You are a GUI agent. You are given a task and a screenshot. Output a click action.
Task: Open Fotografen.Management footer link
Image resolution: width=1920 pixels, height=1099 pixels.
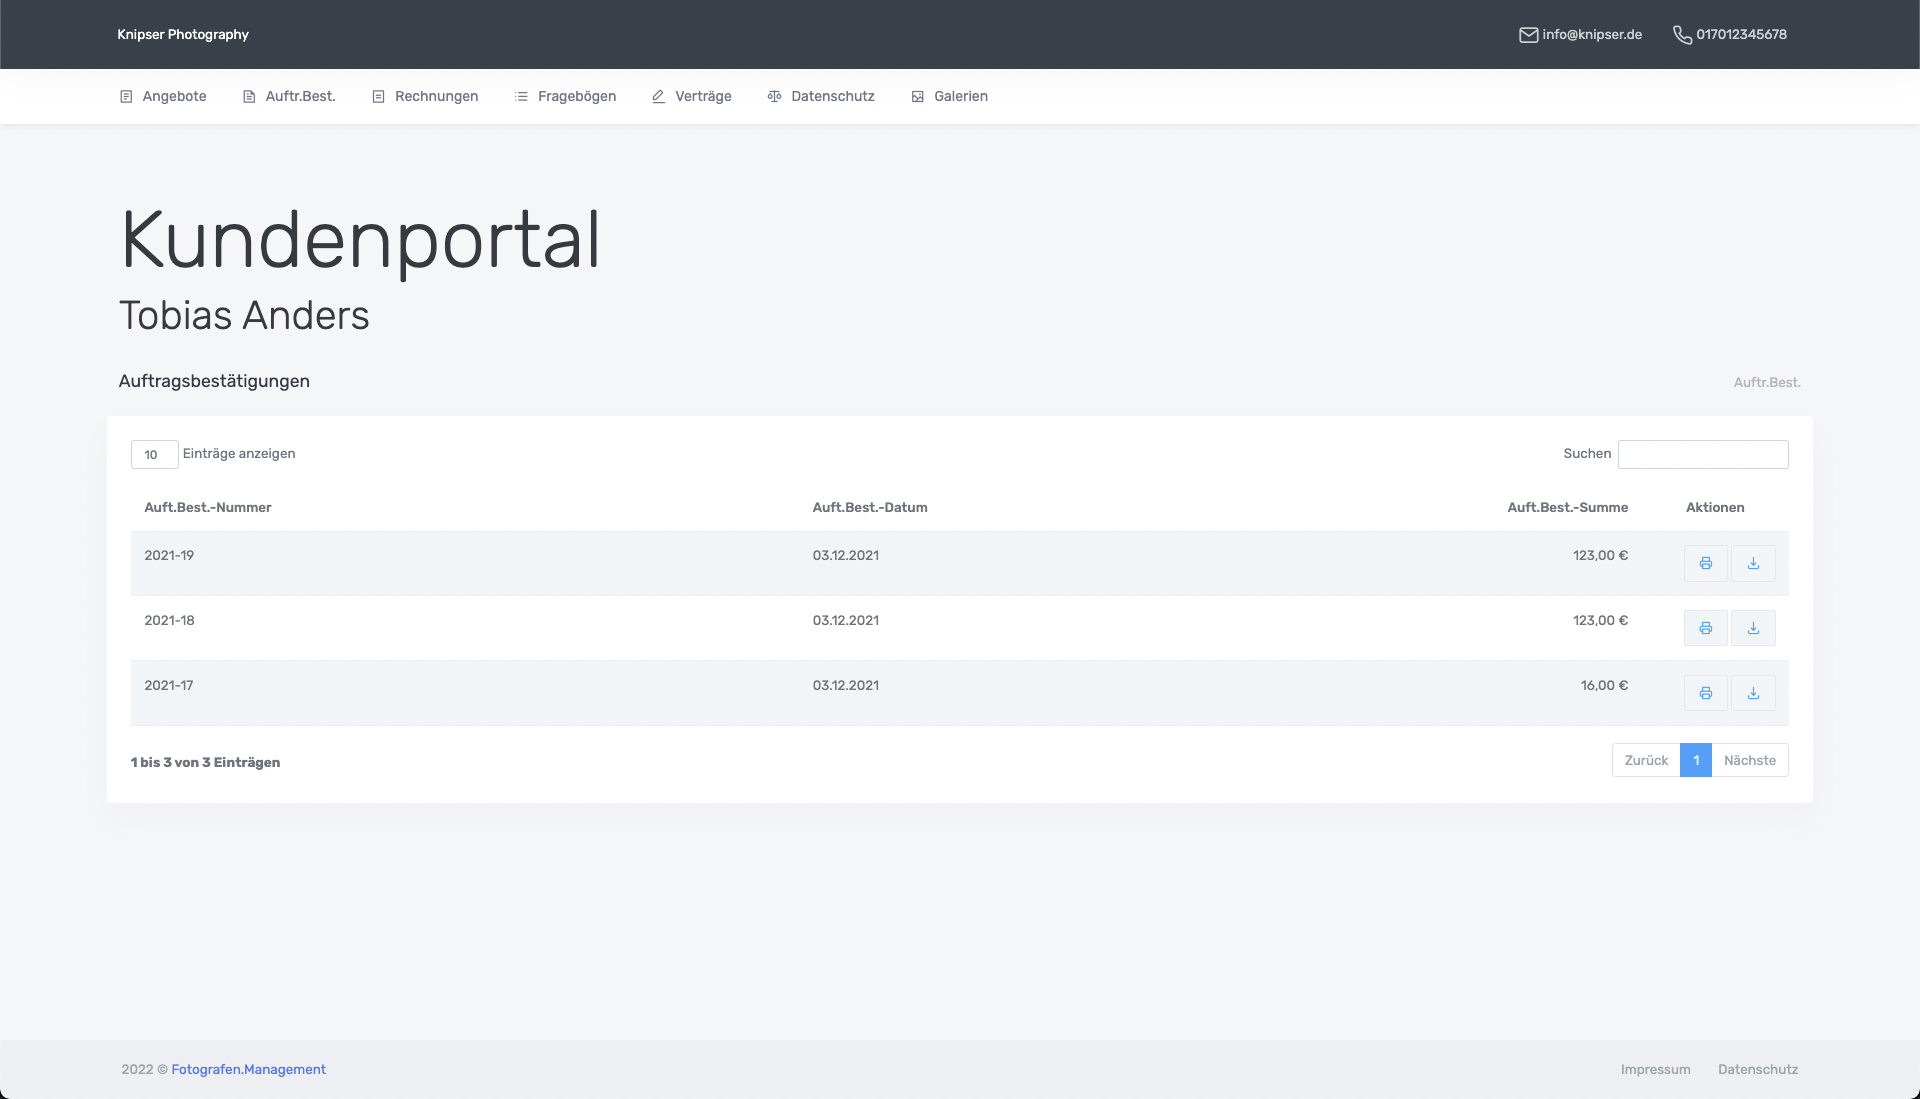pyautogui.click(x=248, y=1069)
